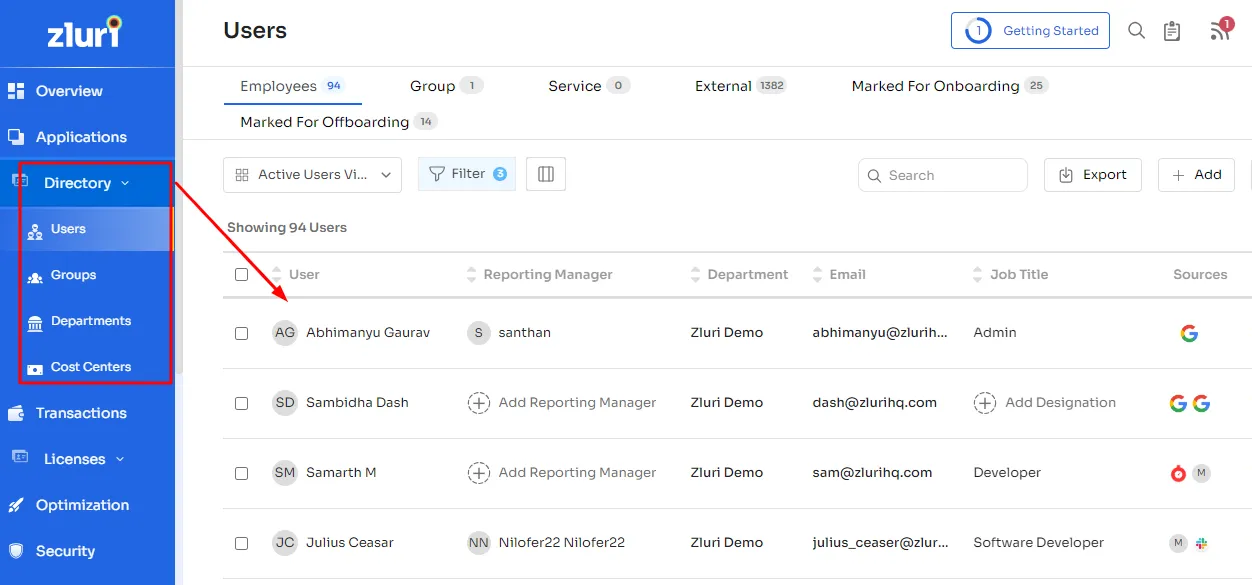Check the box for Sambidha Dash
1252x585 pixels.
click(x=241, y=403)
